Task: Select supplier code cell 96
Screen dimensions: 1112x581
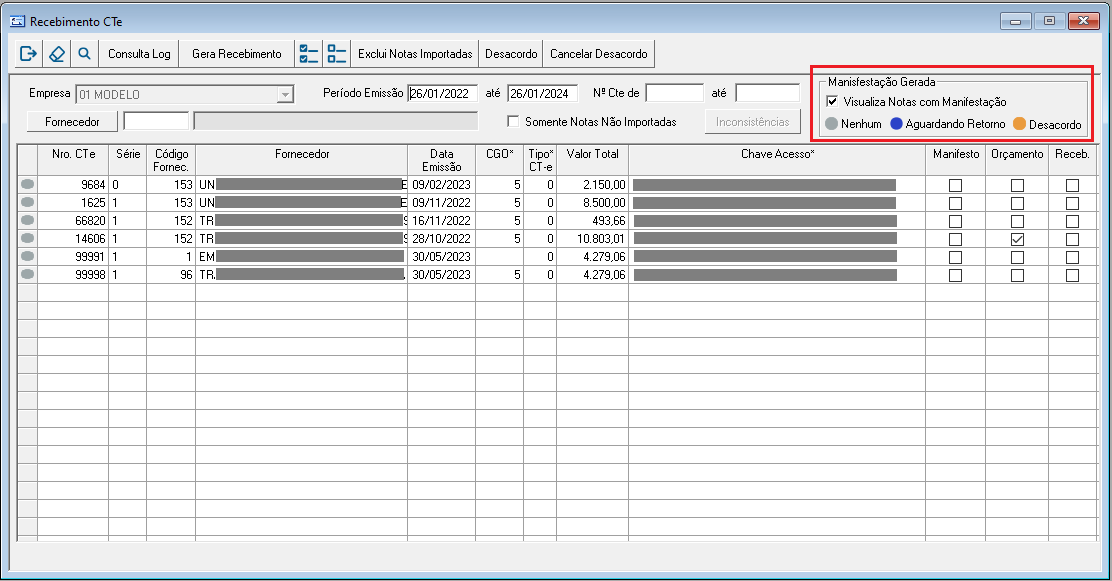Action: click(171, 275)
